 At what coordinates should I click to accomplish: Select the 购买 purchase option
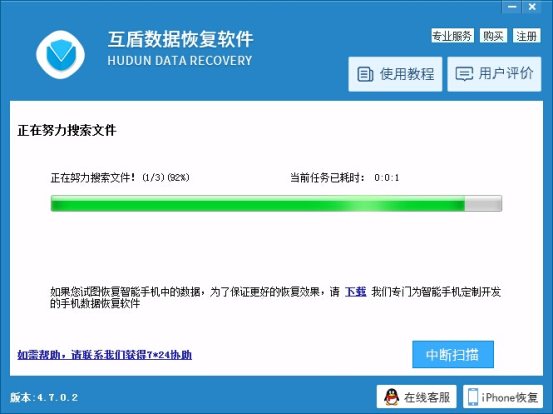(x=493, y=36)
